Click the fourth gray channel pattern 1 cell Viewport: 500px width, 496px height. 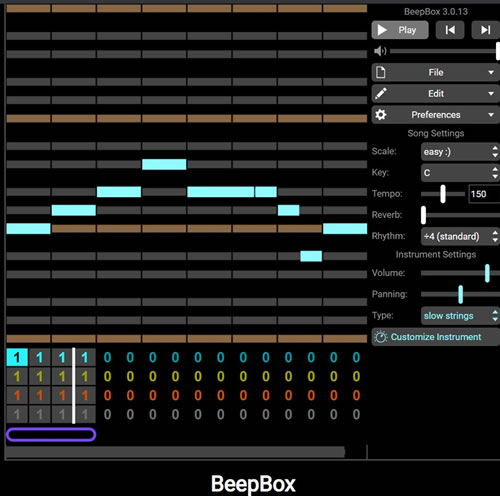[x=85, y=415]
